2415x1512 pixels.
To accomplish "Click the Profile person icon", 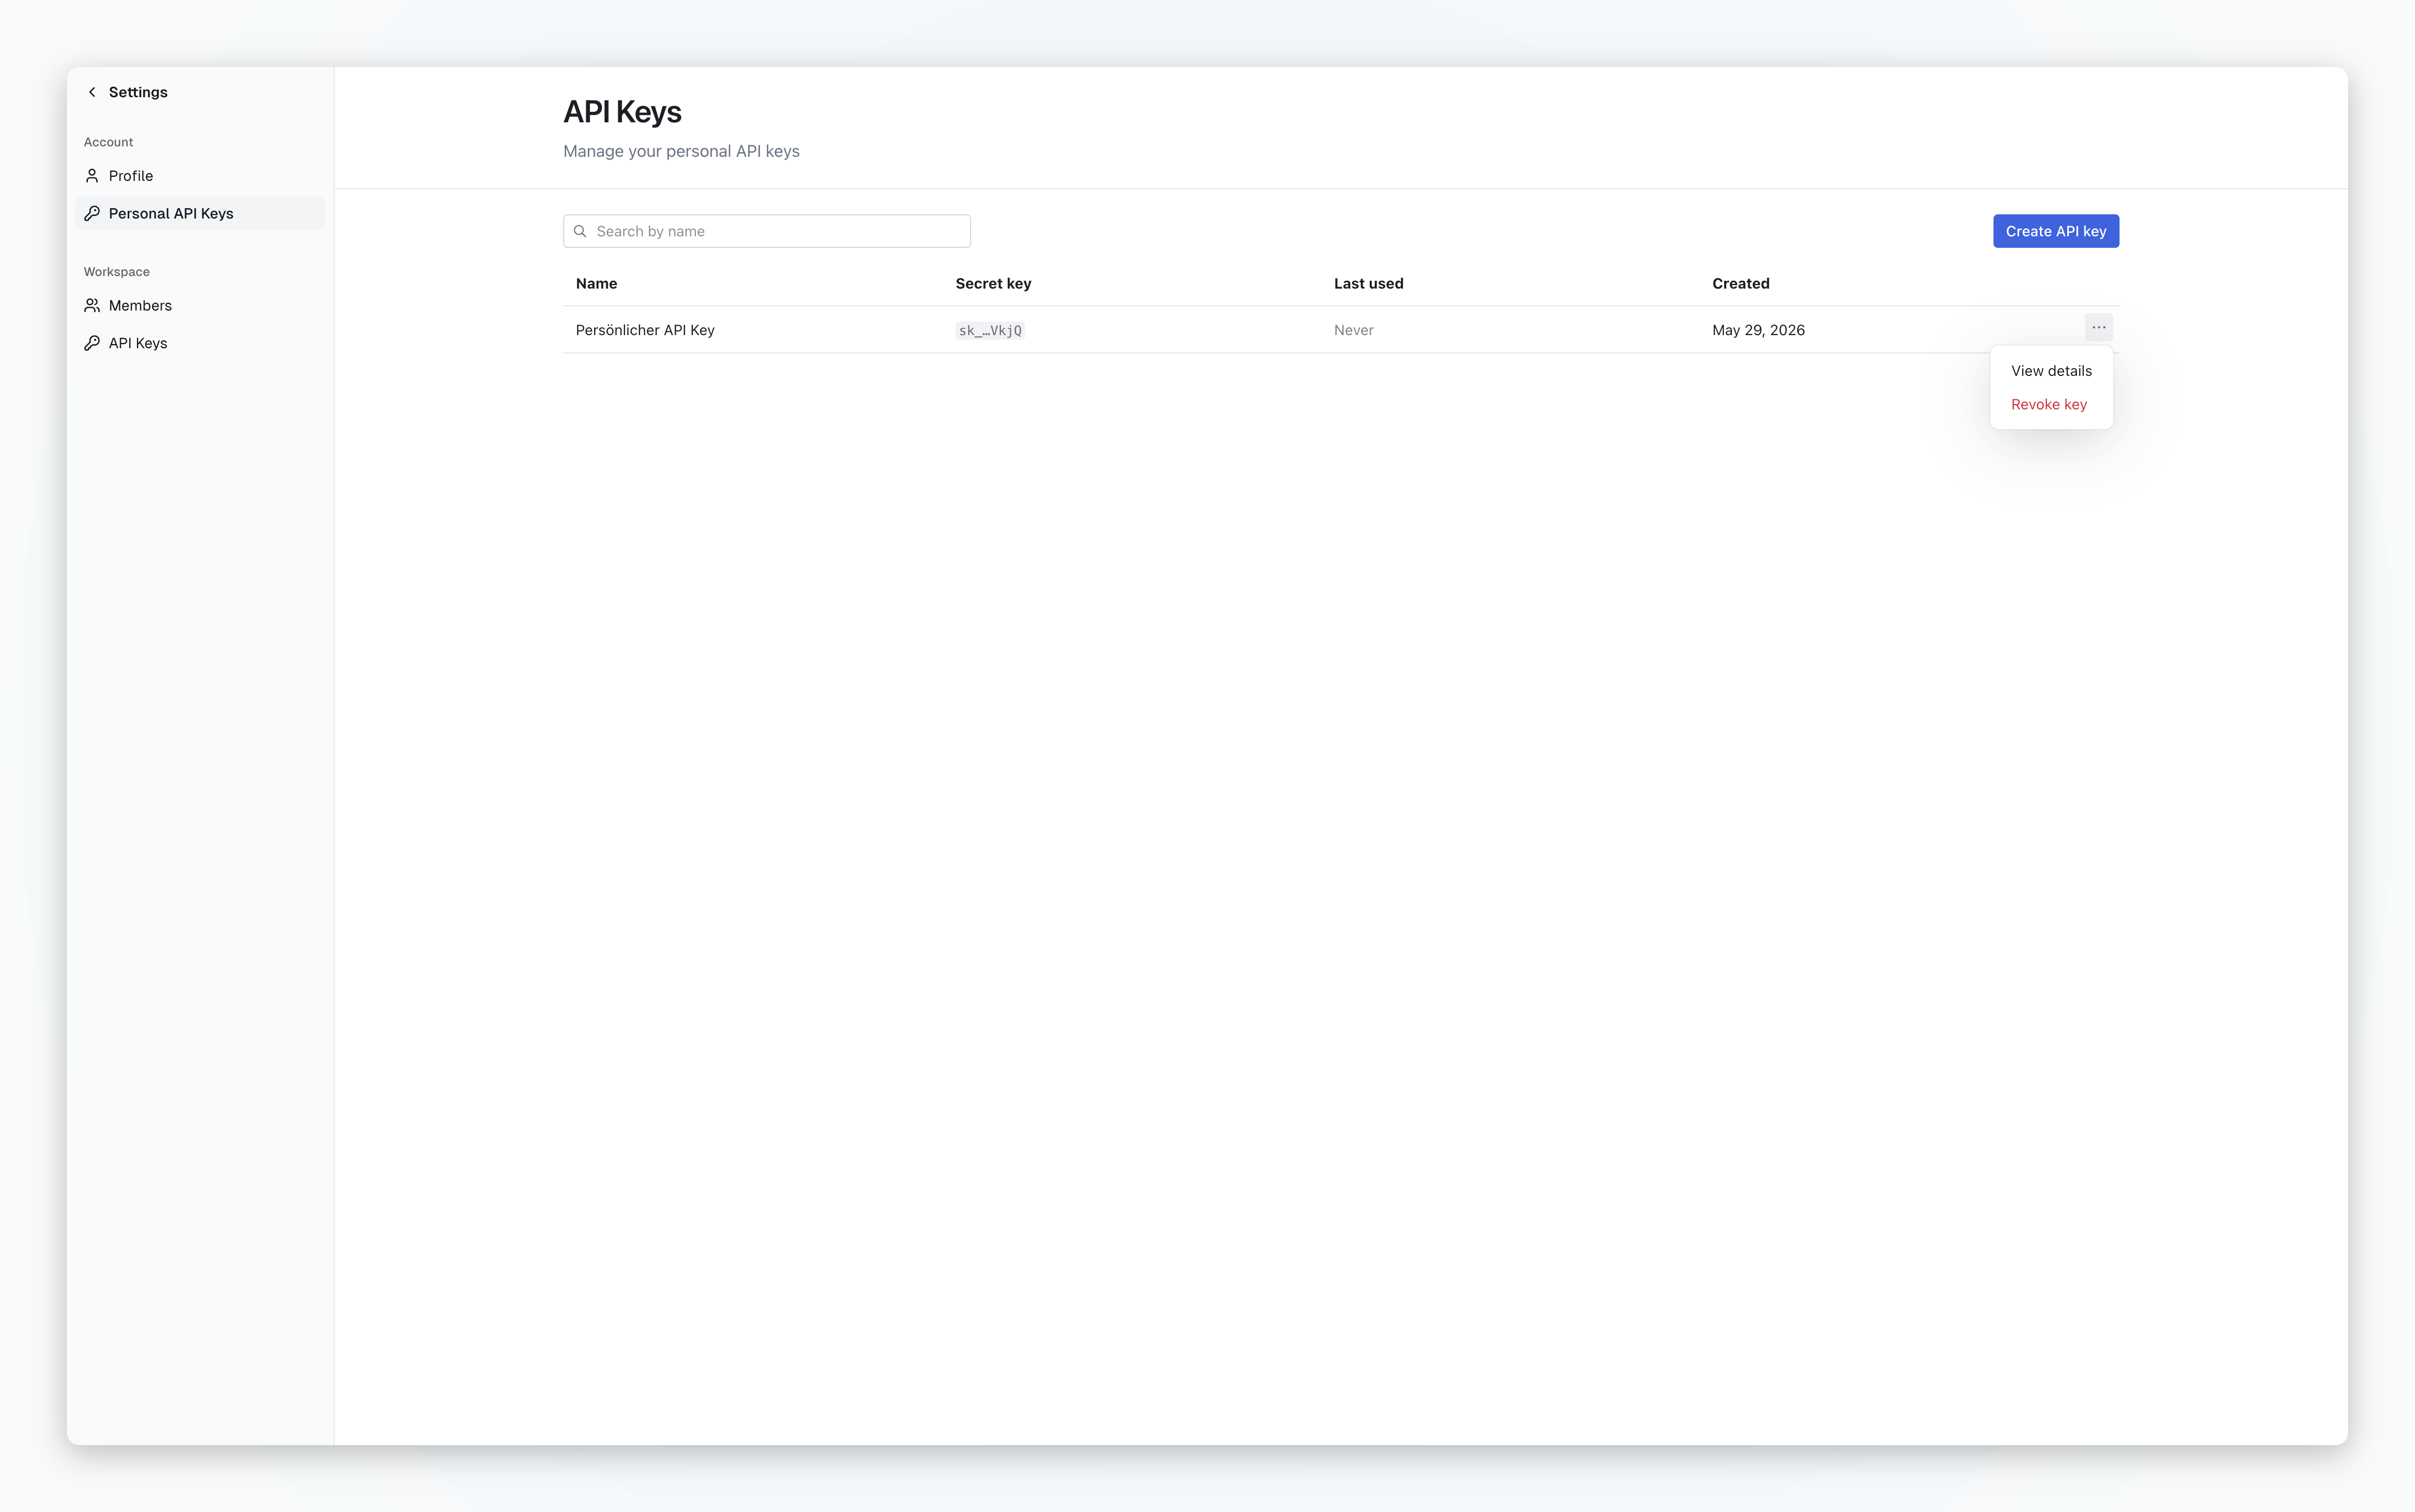I will click(x=92, y=176).
